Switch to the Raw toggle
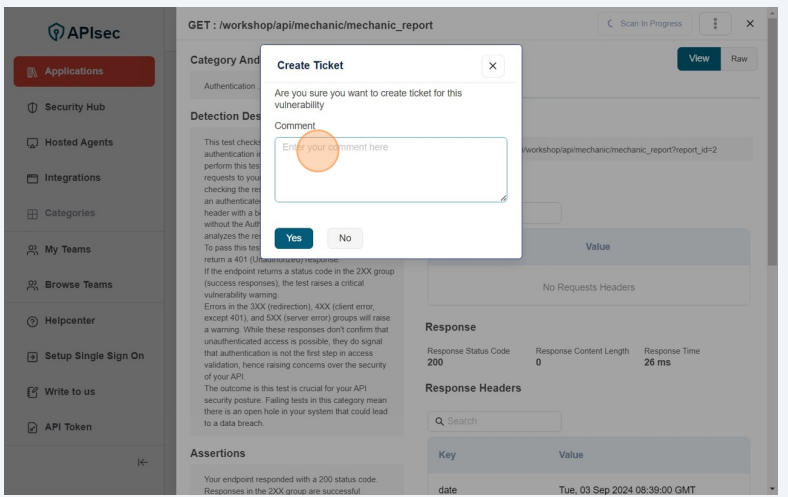The image size is (788, 497). 739,59
